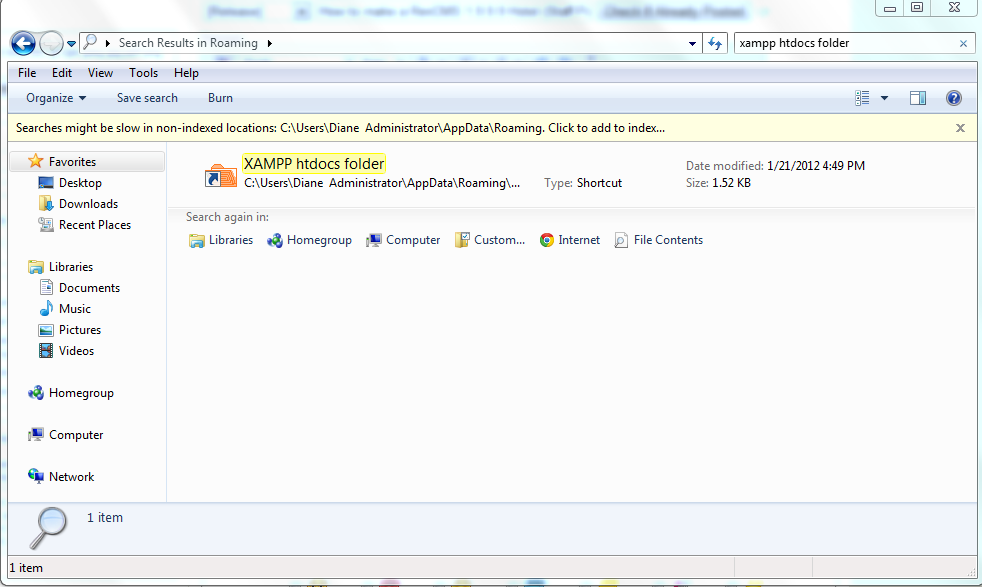
Task: Expand the arrow after Search Results in Roaming
Action: pos(270,43)
